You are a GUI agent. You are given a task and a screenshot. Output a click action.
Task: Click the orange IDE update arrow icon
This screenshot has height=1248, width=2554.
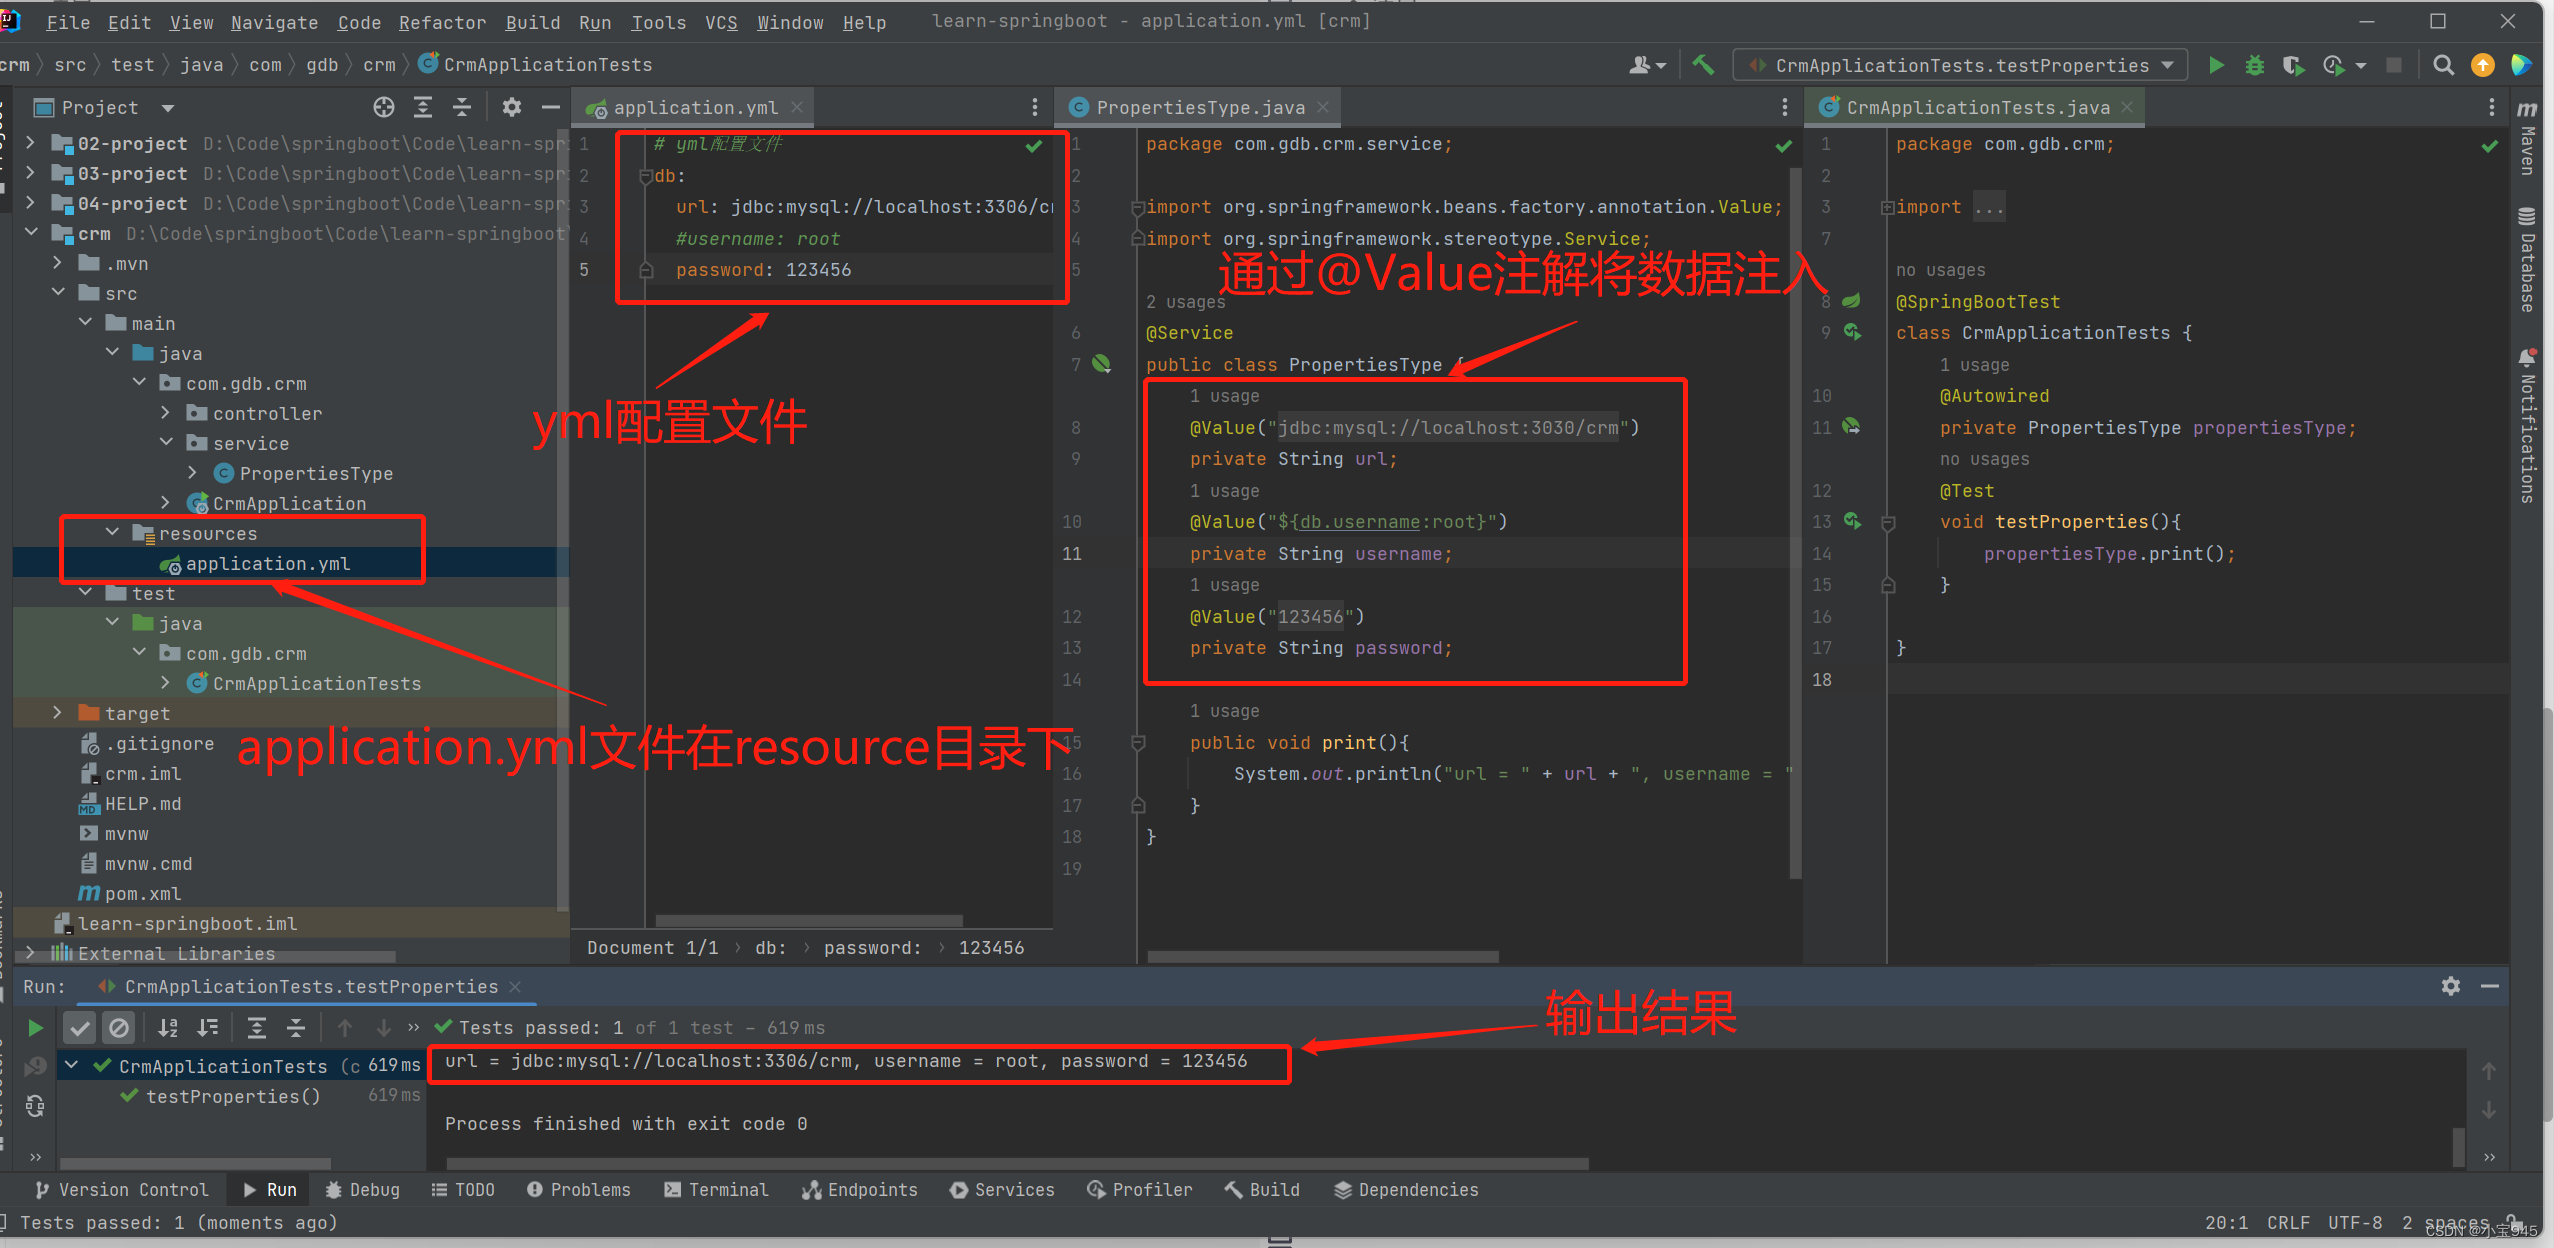[x=2482, y=65]
